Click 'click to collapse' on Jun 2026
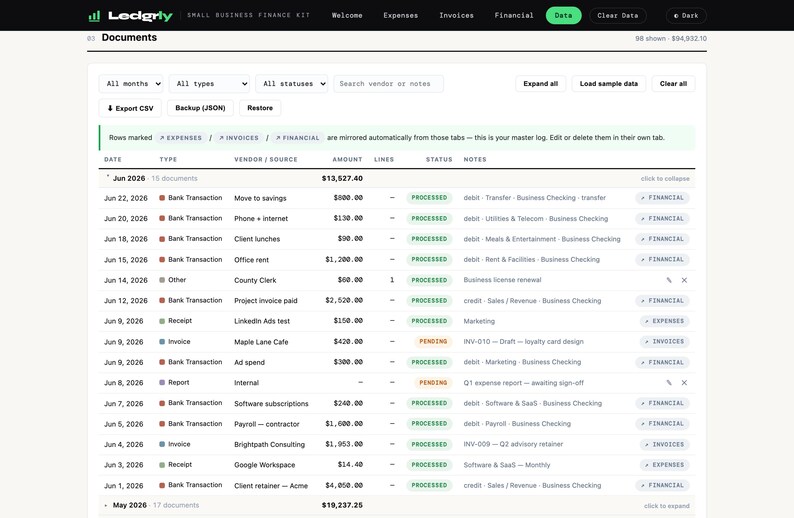The height and width of the screenshot is (518, 794). (x=665, y=179)
